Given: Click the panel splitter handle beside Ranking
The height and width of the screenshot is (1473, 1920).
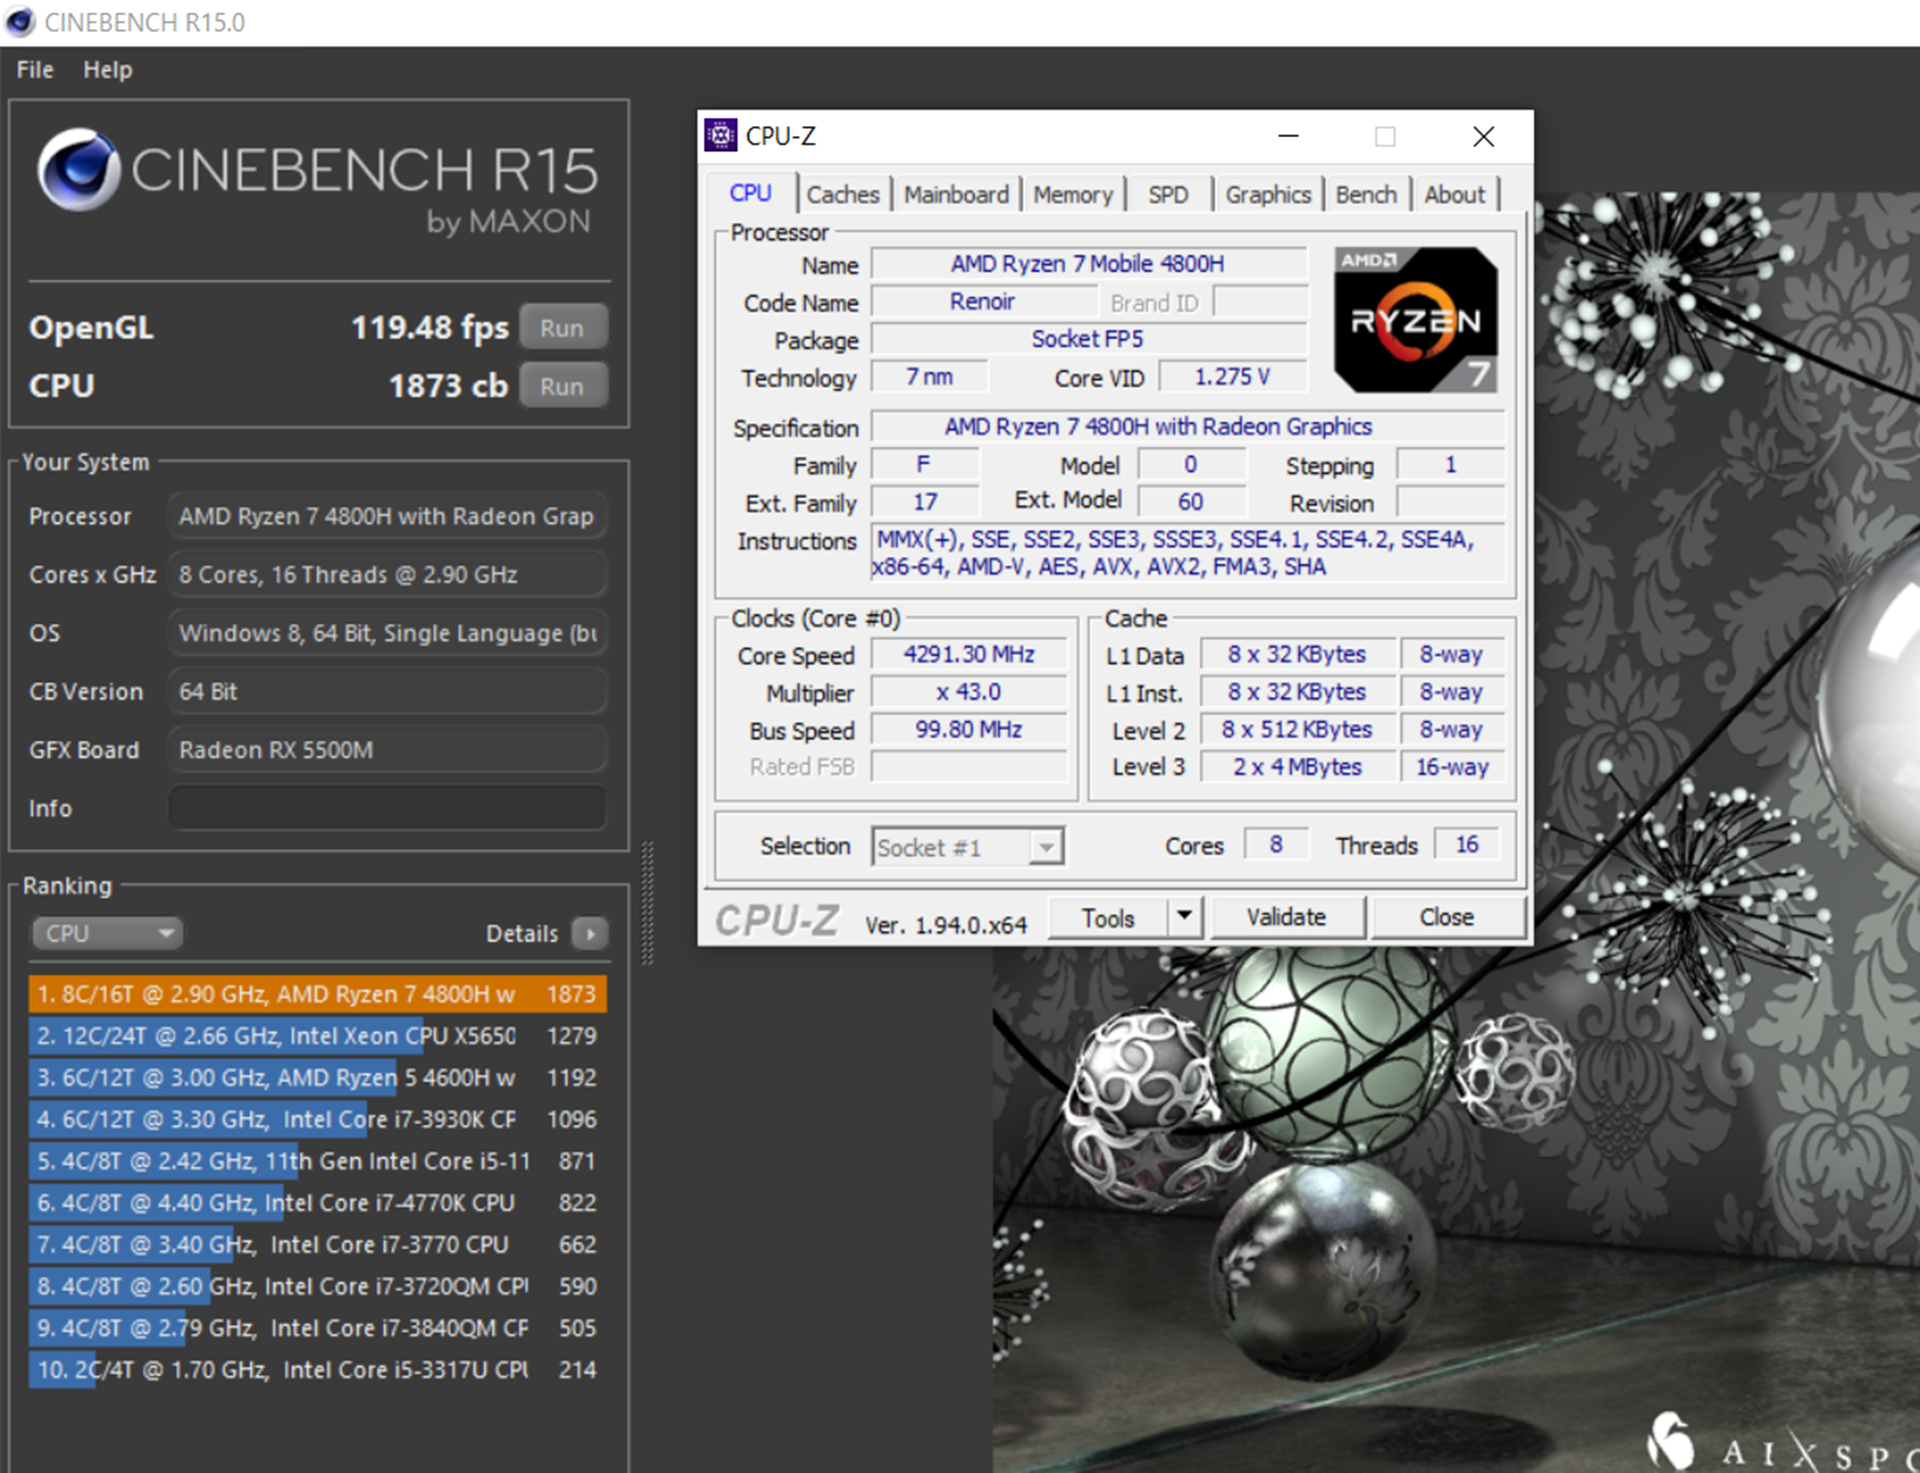Looking at the screenshot, I should click(x=647, y=903).
